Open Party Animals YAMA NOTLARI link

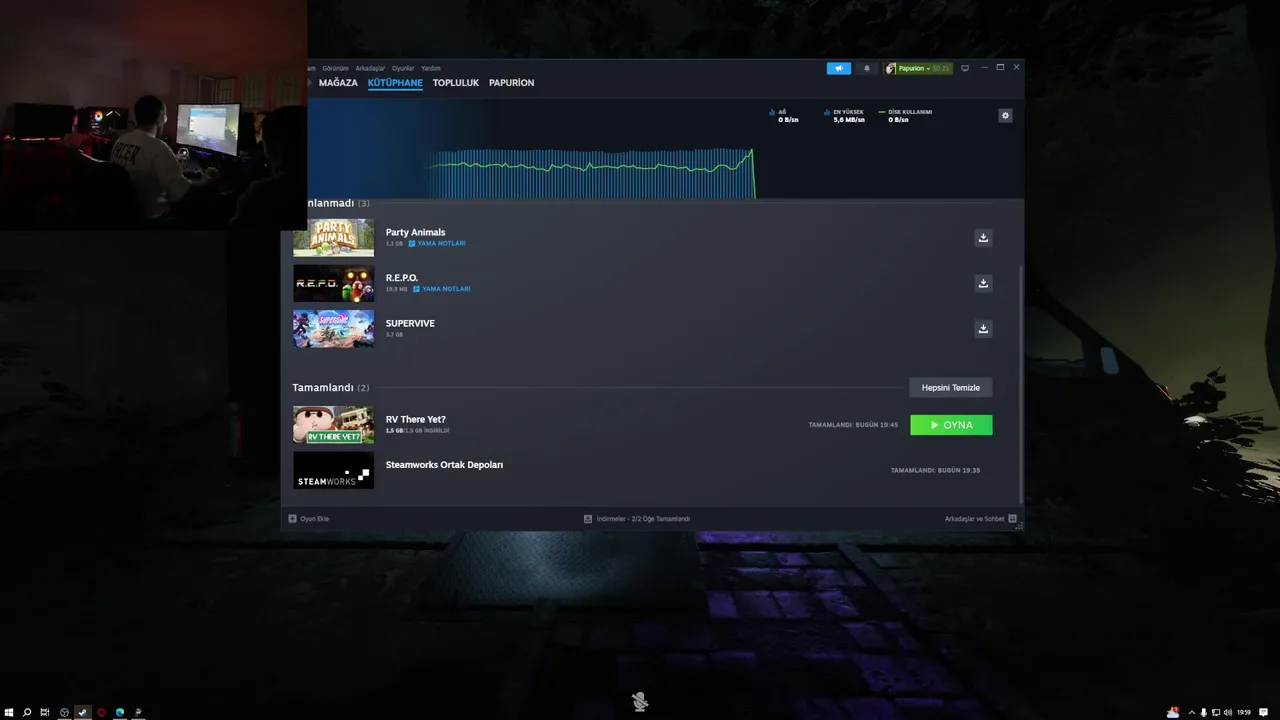point(441,243)
